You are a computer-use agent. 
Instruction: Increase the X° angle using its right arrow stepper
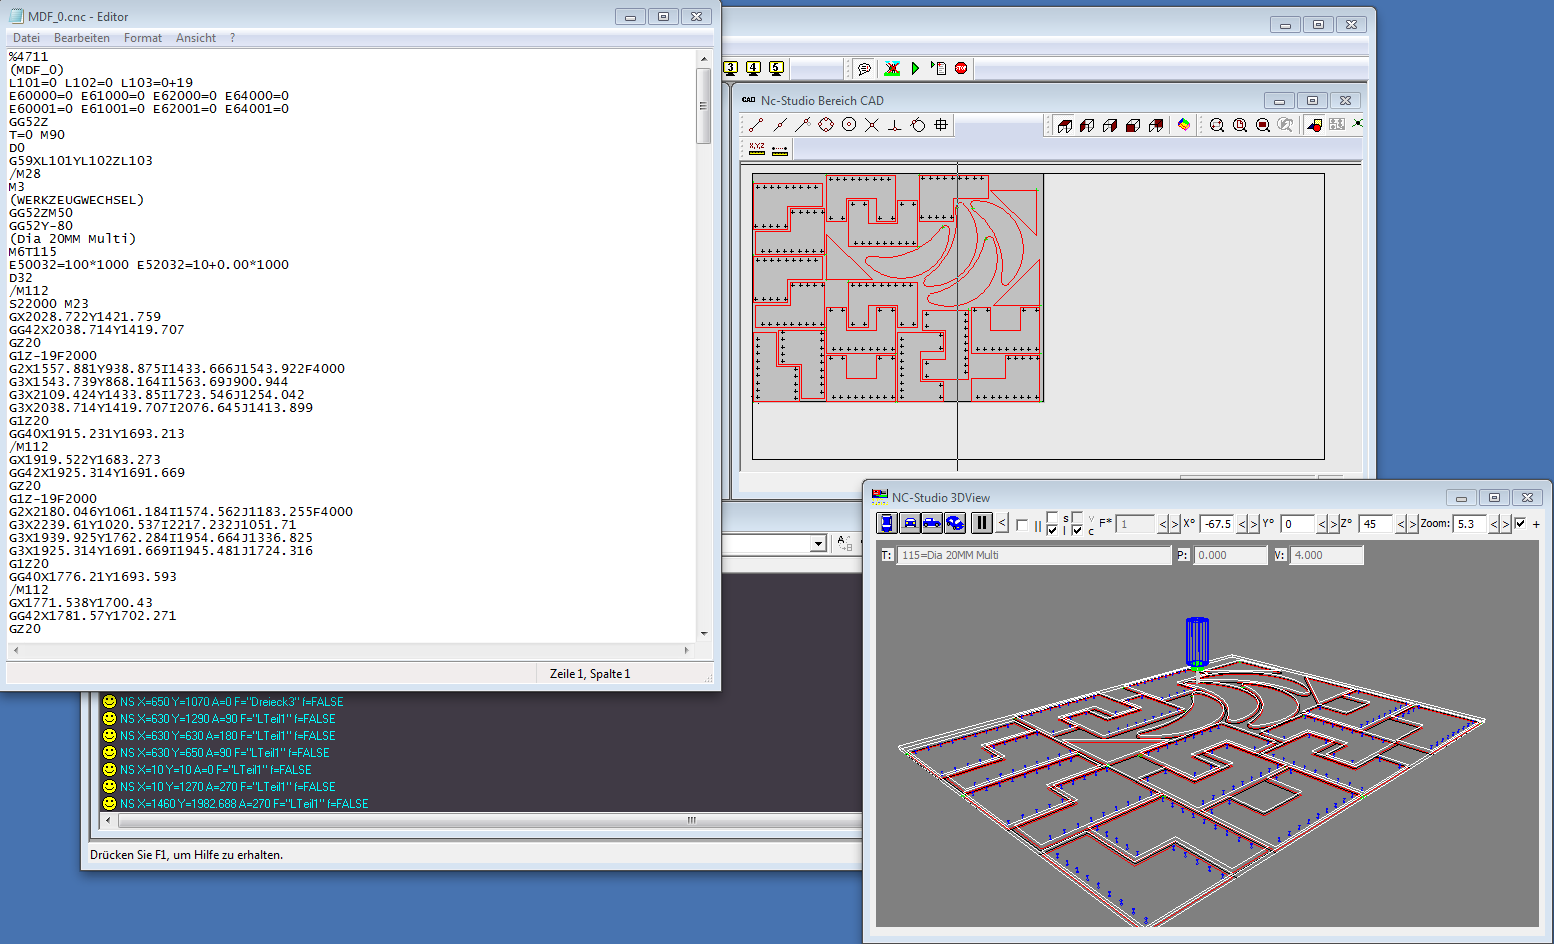tap(1253, 523)
